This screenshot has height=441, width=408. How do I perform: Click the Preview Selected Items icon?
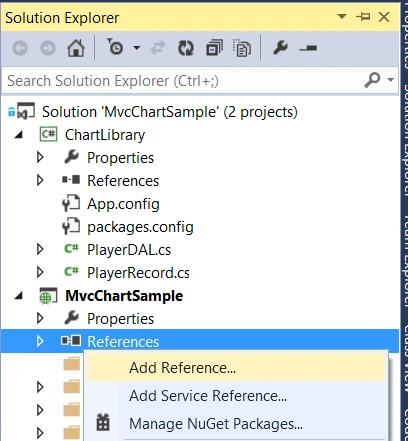308,49
